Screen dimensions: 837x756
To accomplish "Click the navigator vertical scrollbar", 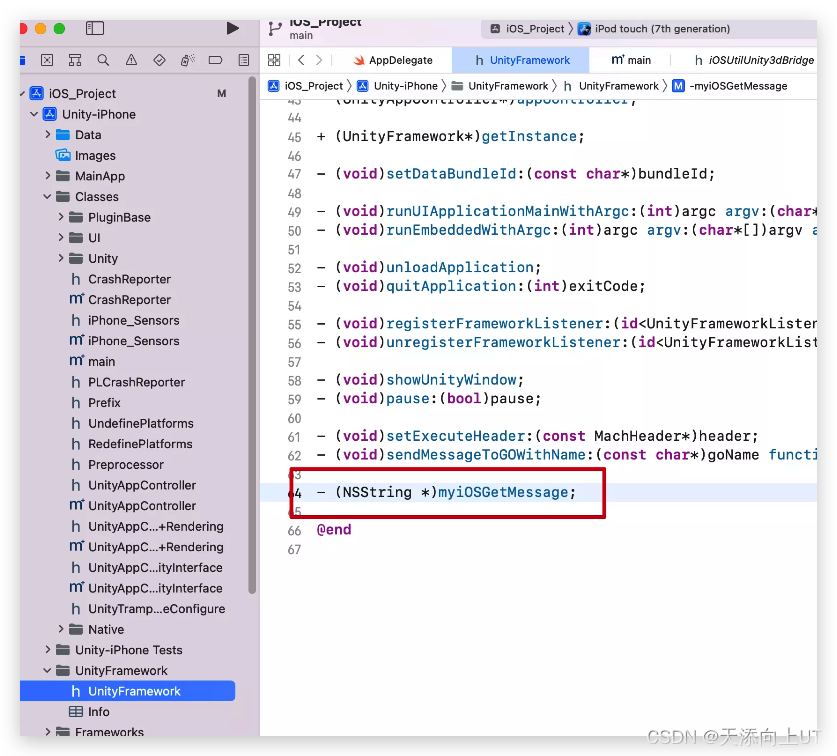I will point(252,335).
